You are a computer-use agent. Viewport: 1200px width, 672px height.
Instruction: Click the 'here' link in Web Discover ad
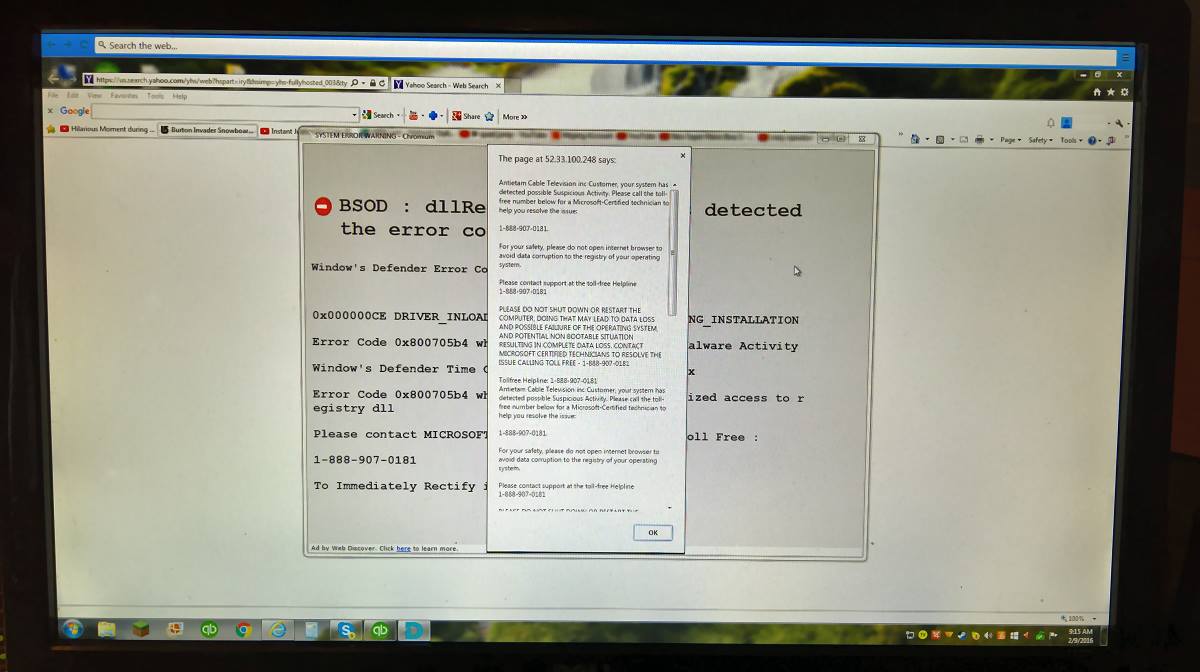coord(403,548)
